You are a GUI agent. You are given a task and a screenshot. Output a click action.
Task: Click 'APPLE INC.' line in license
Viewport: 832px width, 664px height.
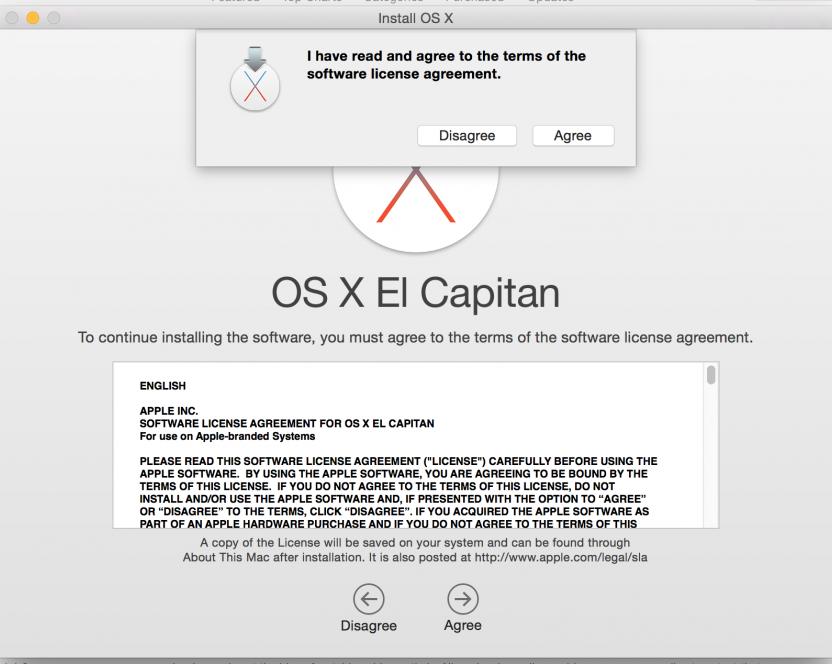169,411
